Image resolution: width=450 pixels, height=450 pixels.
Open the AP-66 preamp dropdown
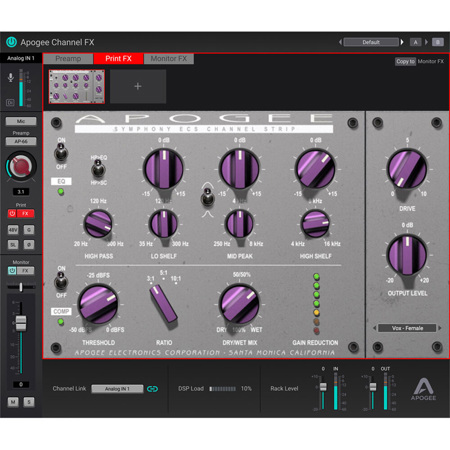tap(21, 141)
